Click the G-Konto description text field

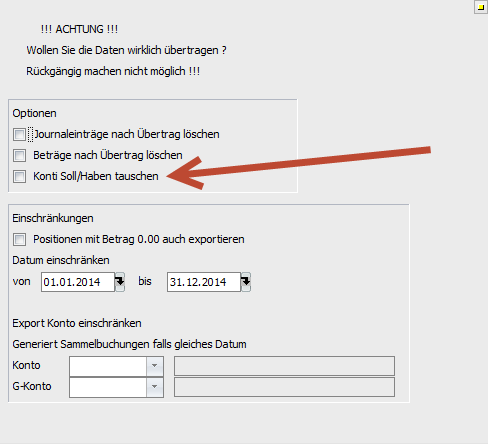pos(284,387)
